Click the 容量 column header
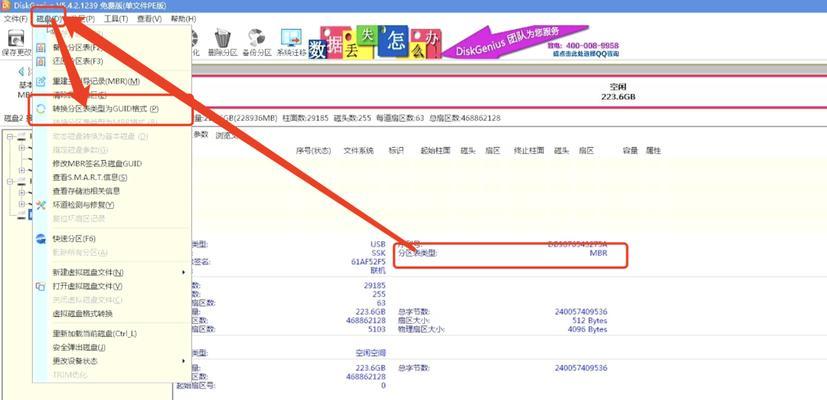The height and width of the screenshot is (400, 827). click(x=630, y=150)
